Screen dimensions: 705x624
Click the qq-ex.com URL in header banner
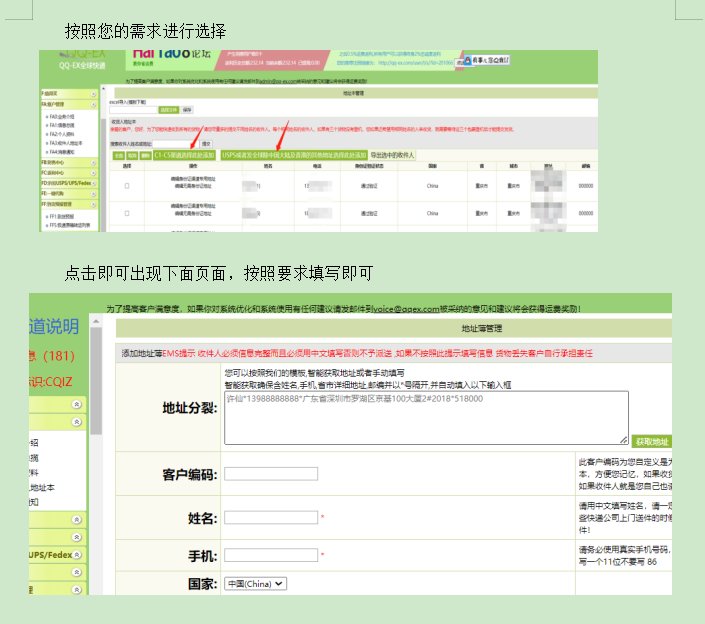415,62
